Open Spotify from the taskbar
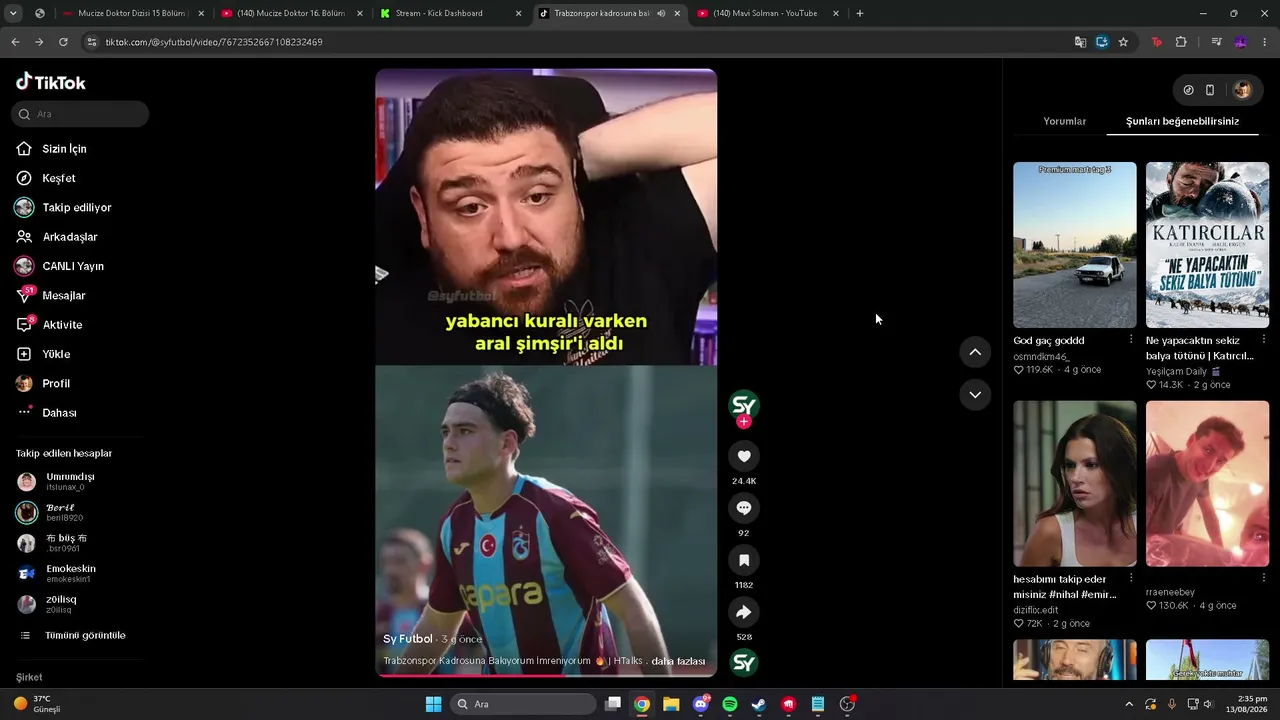This screenshot has width=1280, height=720. click(730, 704)
